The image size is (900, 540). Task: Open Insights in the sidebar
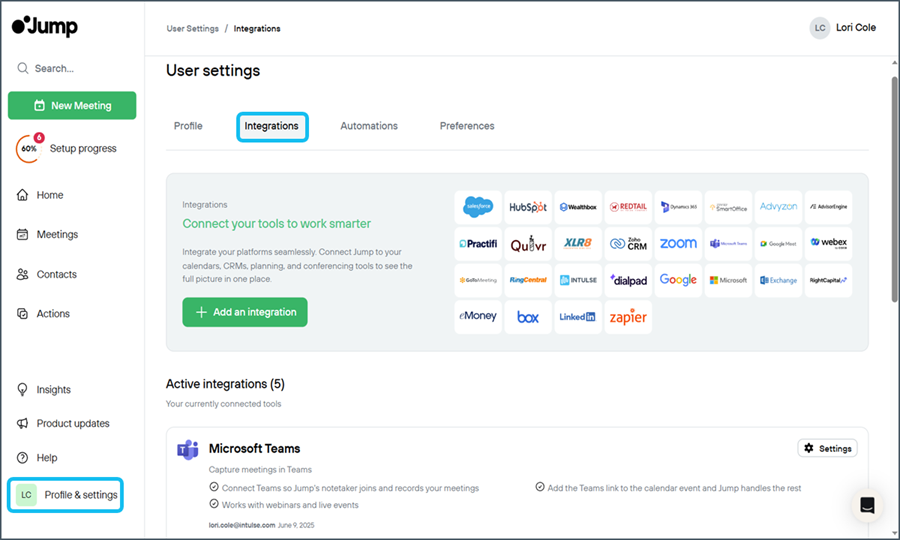pos(44,390)
